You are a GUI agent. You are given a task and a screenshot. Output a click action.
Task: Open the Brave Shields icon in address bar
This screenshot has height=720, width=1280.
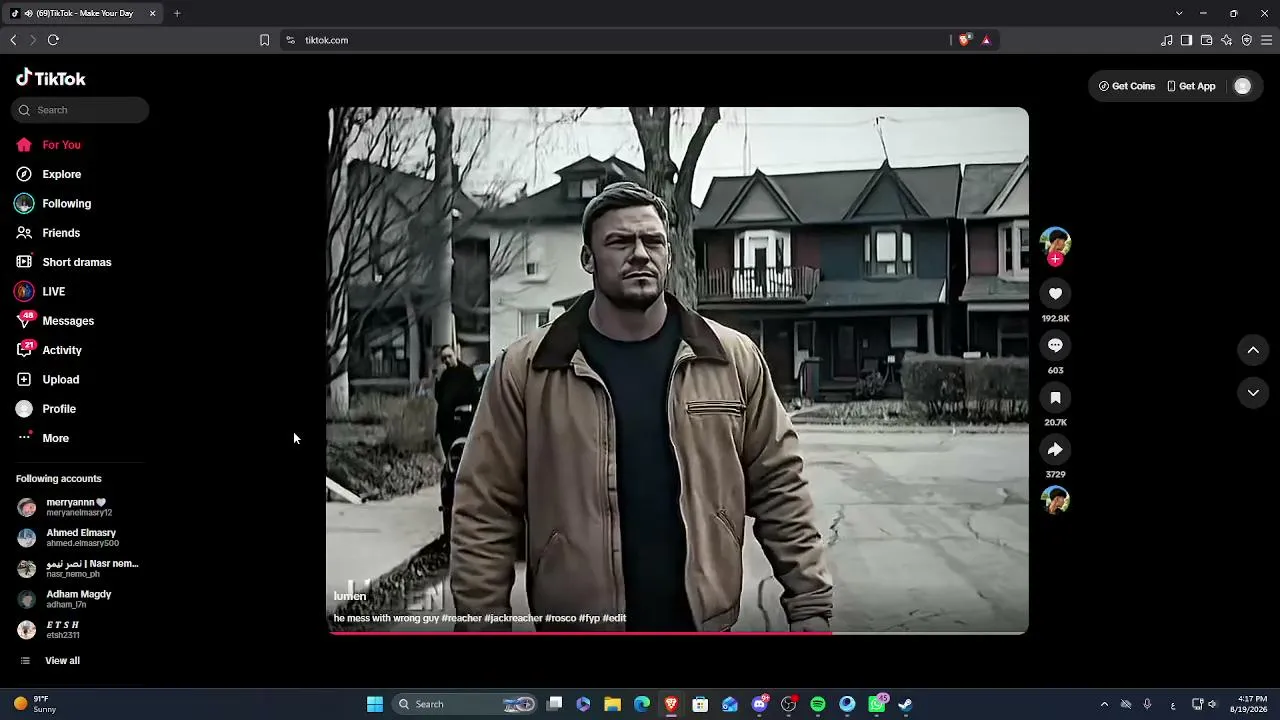964,40
